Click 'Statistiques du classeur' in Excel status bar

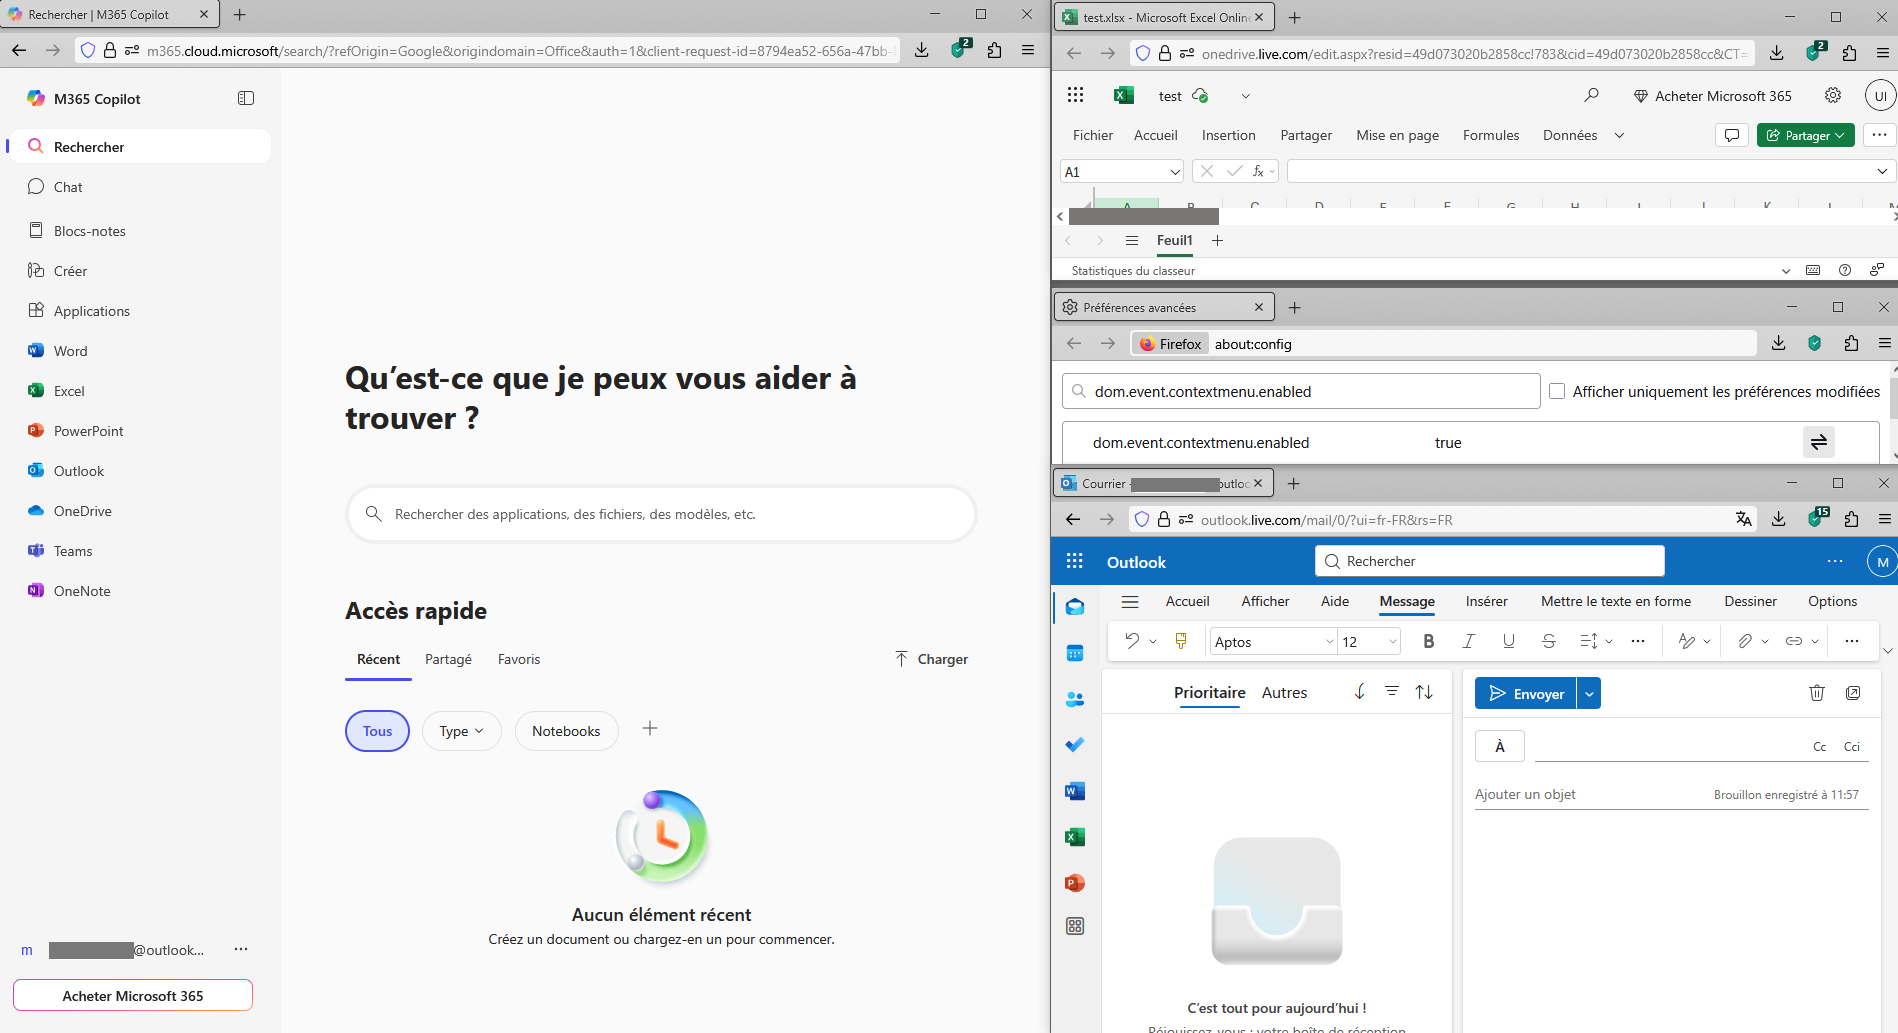(x=1133, y=271)
